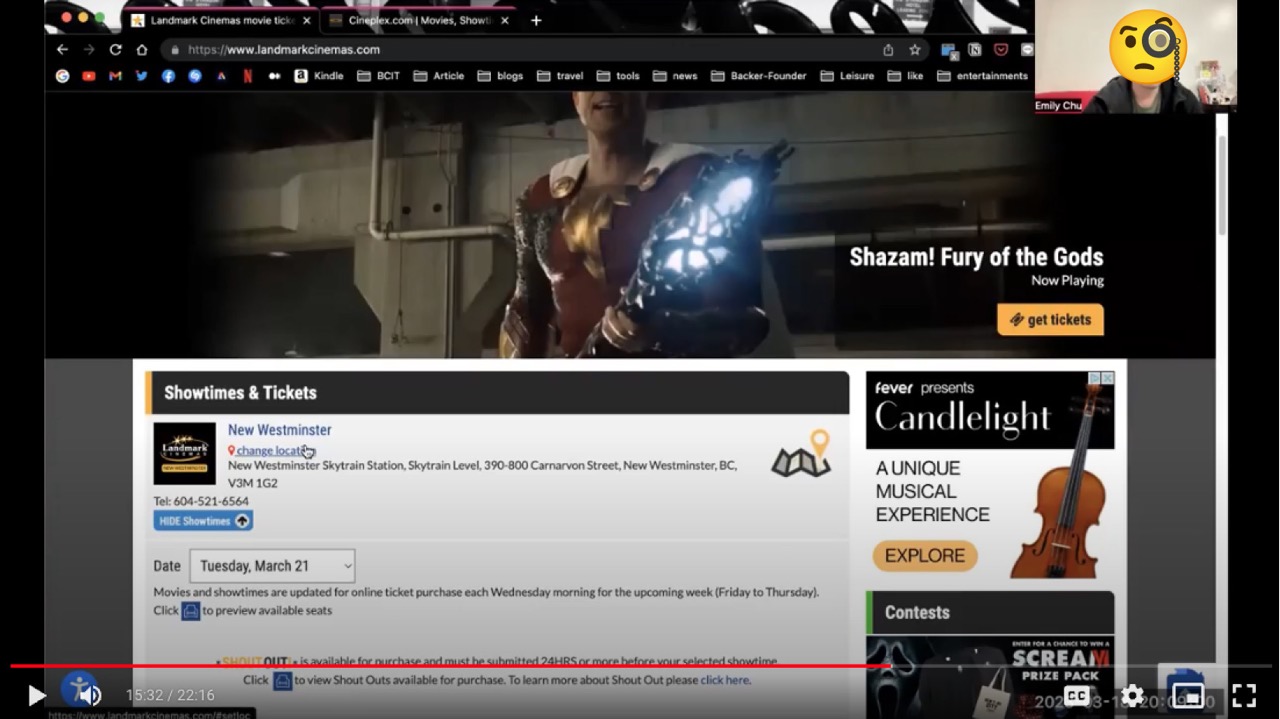Image resolution: width=1280 pixels, height=719 pixels.
Task: Toggle closed captions on the video
Action: coord(1077,695)
